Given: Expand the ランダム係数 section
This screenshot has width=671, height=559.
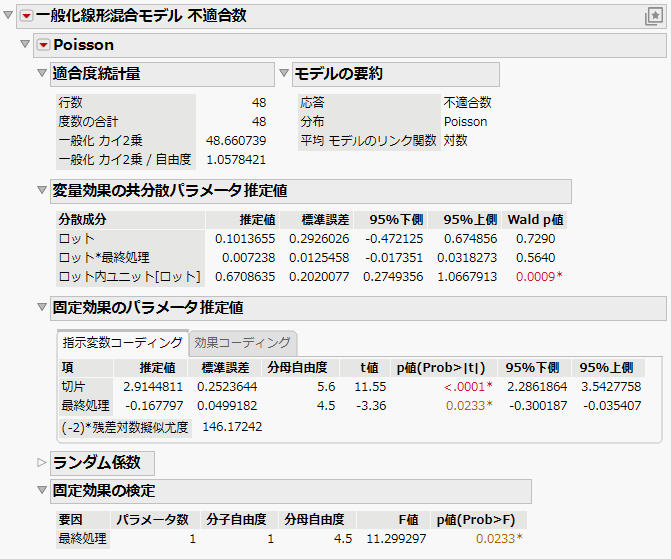Looking at the screenshot, I should pos(42,462).
